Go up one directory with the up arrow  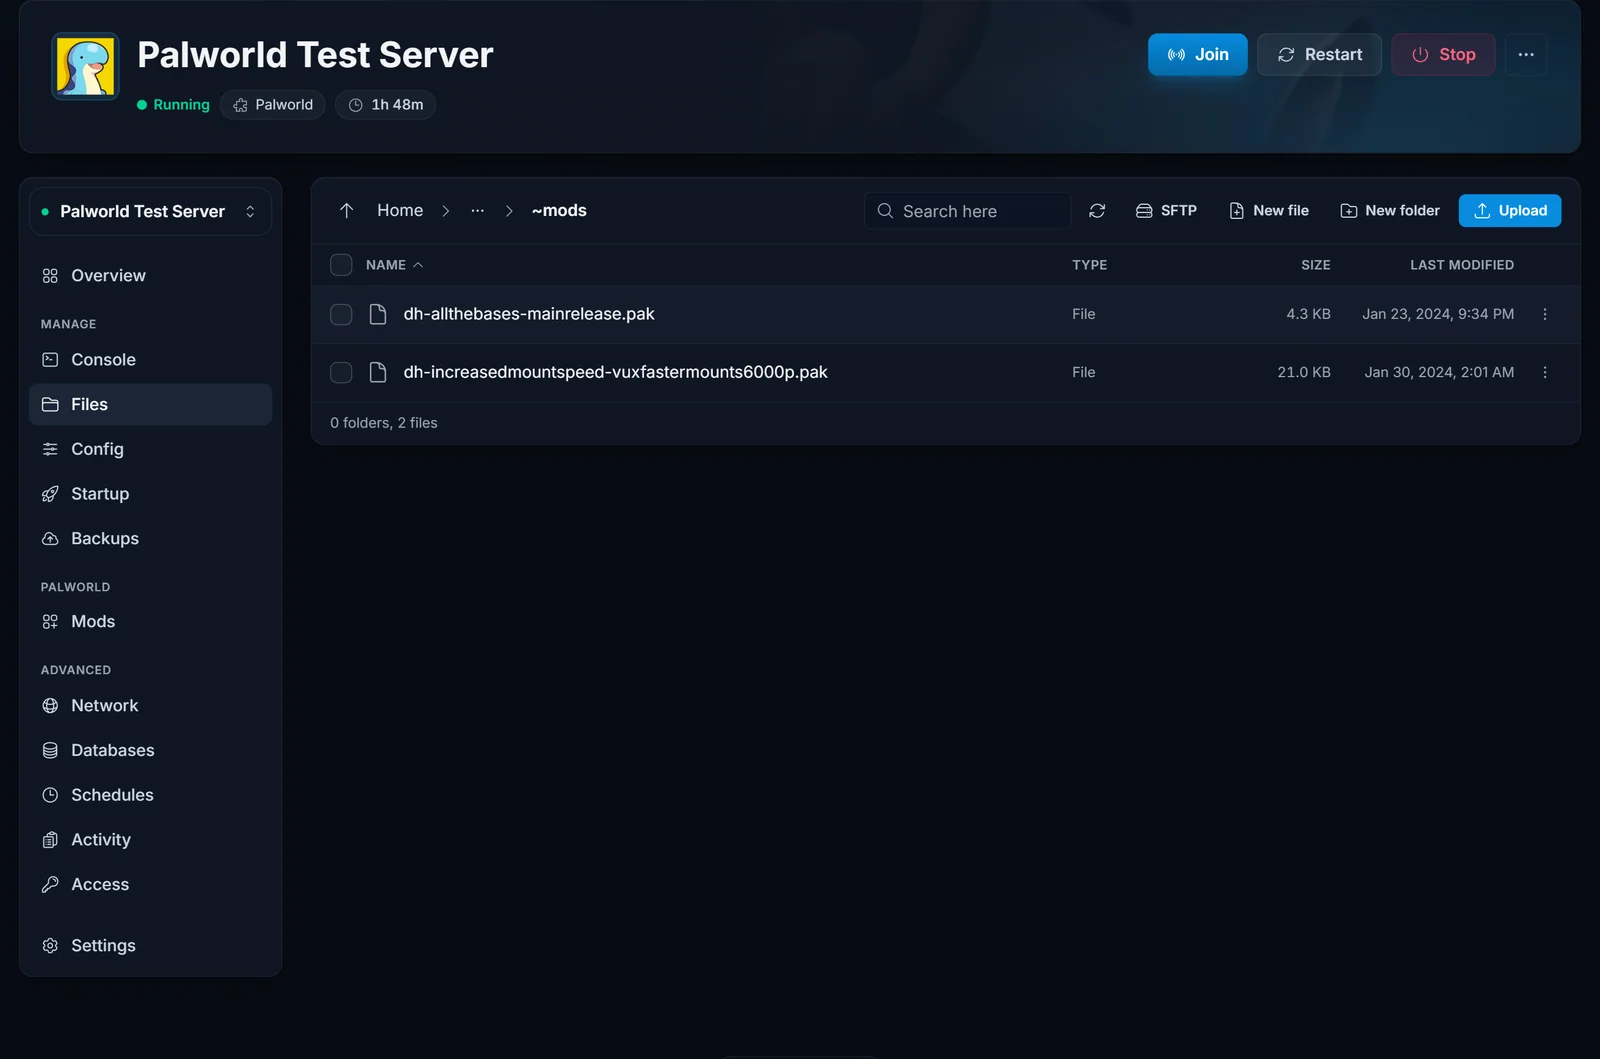[x=346, y=210]
